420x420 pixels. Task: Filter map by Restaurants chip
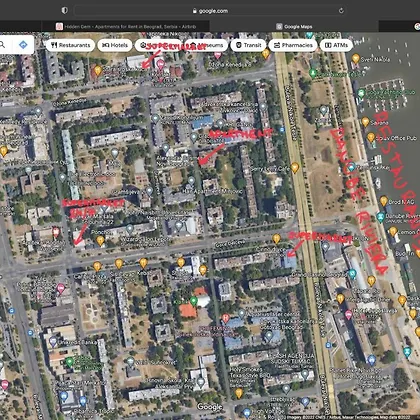coord(71,45)
